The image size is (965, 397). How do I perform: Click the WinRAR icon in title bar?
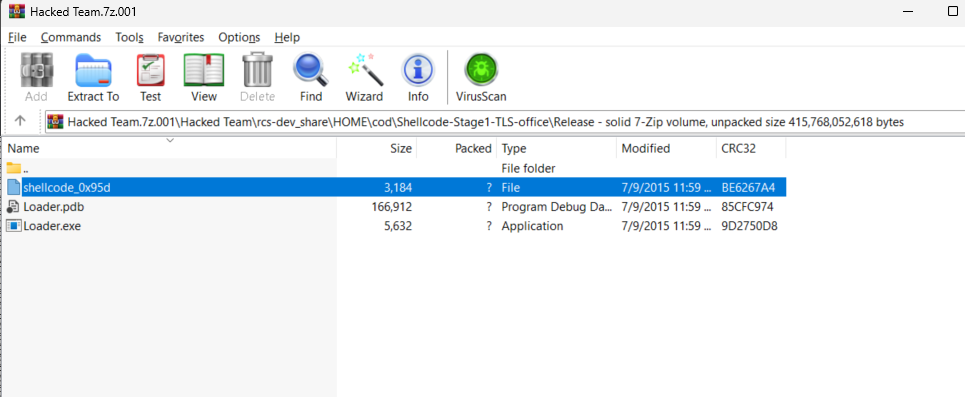pyautogui.click(x=17, y=11)
